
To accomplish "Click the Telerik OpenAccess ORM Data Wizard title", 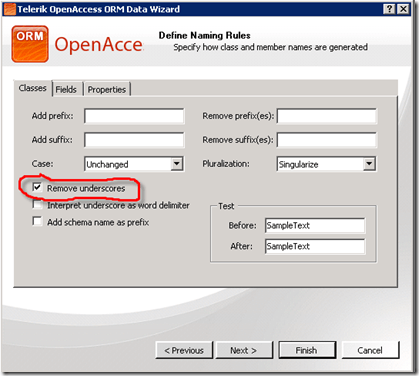I will click(98, 9).
